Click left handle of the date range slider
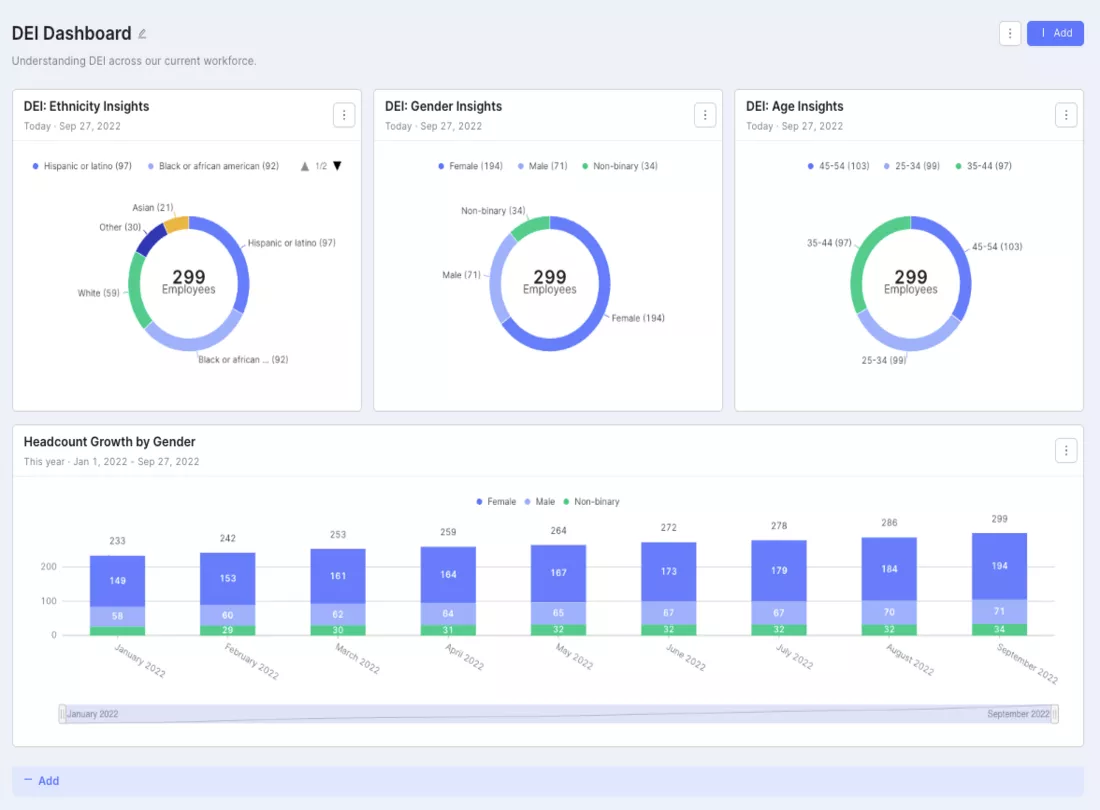 (x=62, y=714)
